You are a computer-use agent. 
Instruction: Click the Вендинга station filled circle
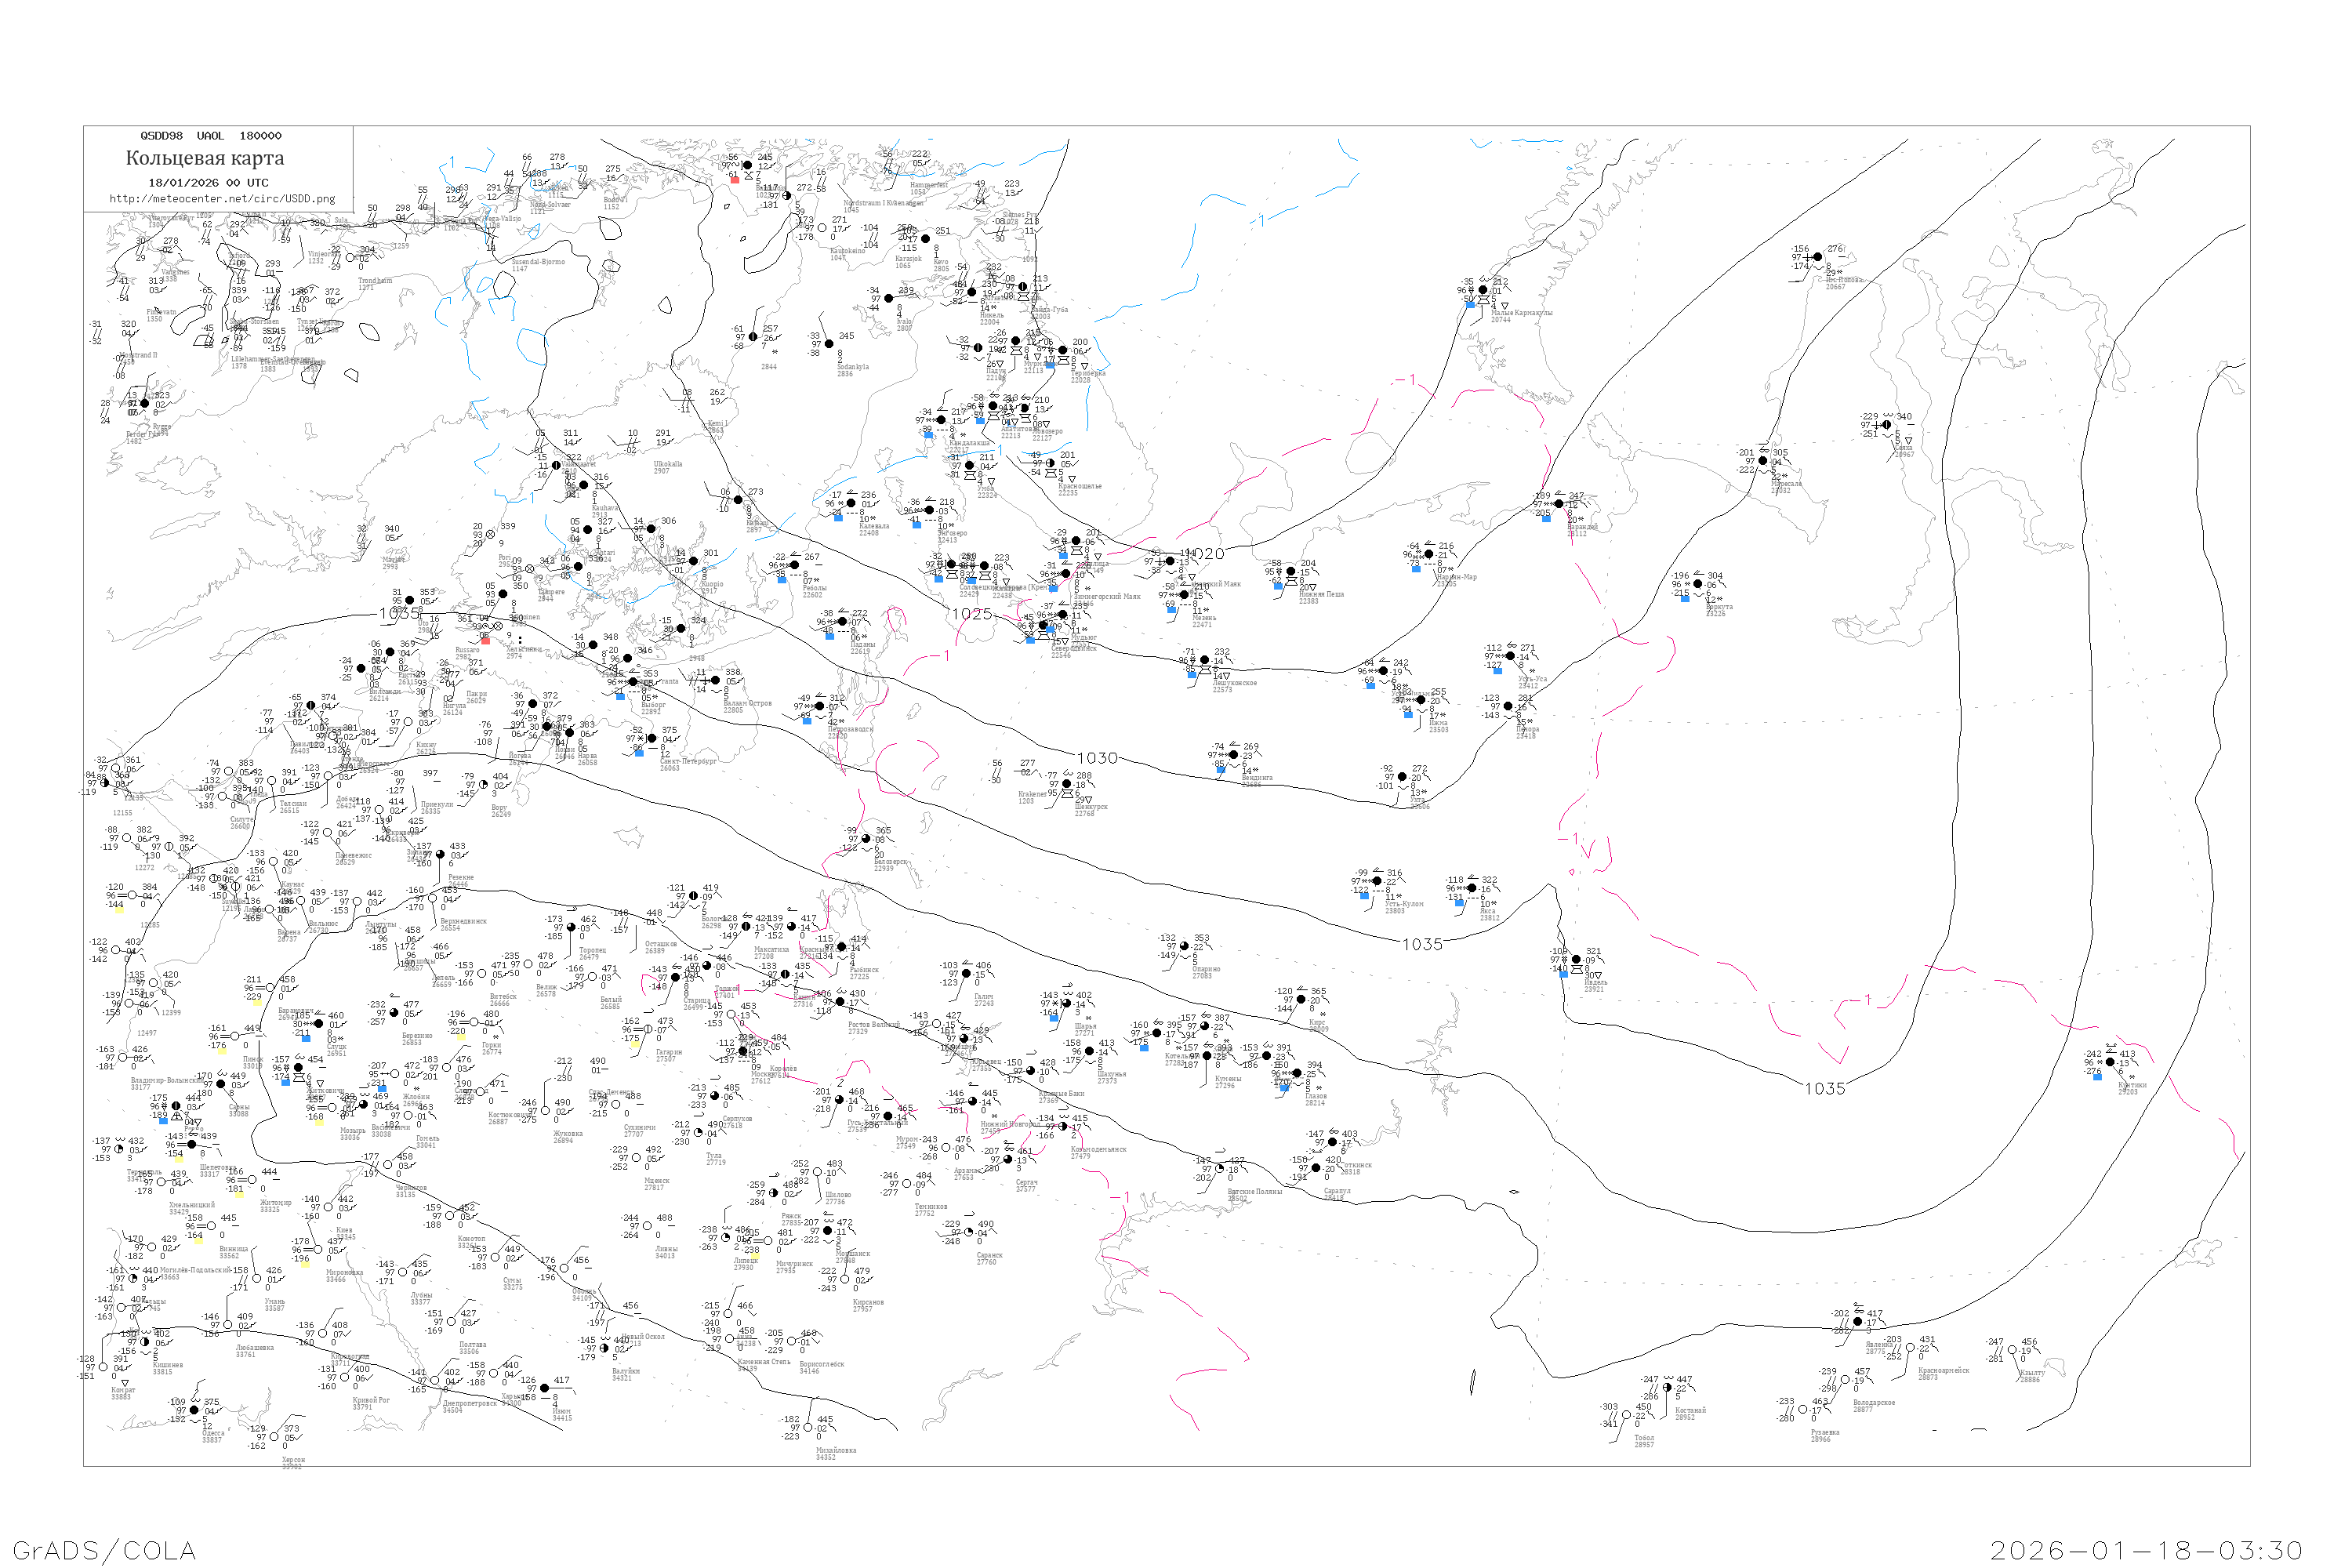pos(1233,755)
